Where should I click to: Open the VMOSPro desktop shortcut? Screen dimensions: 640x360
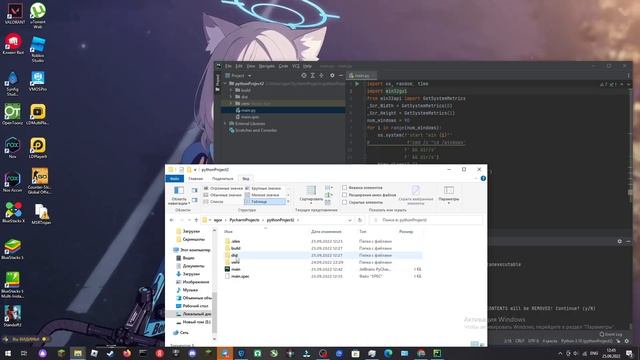point(38,80)
